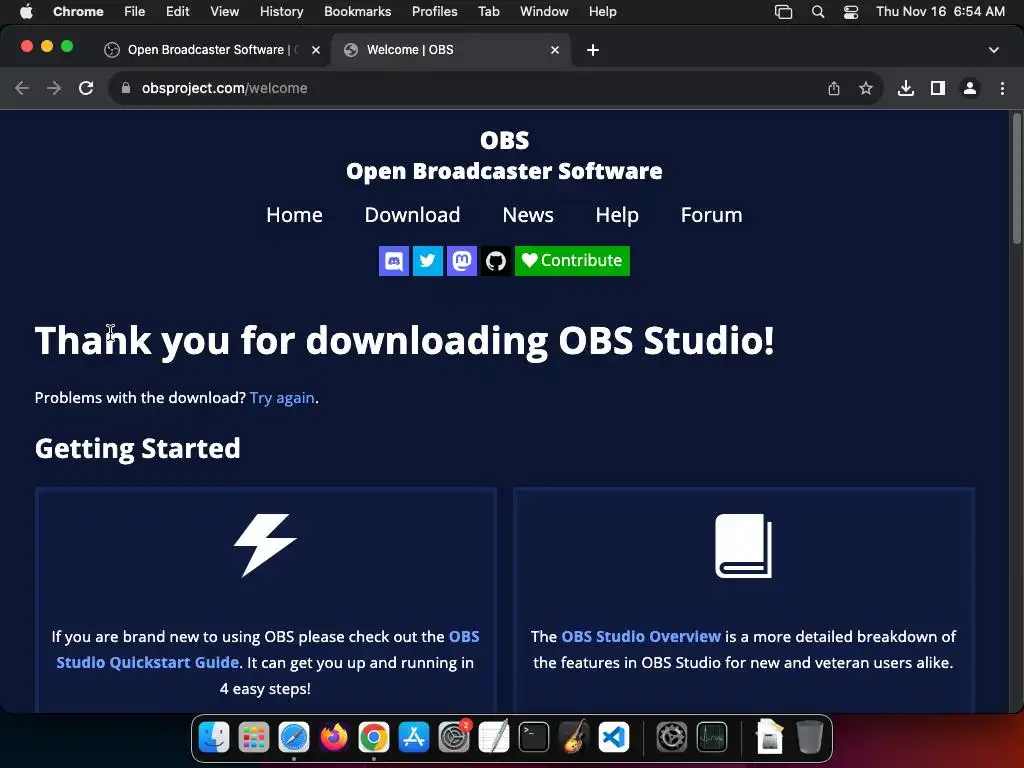Click the browser forward arrow

(x=54, y=88)
